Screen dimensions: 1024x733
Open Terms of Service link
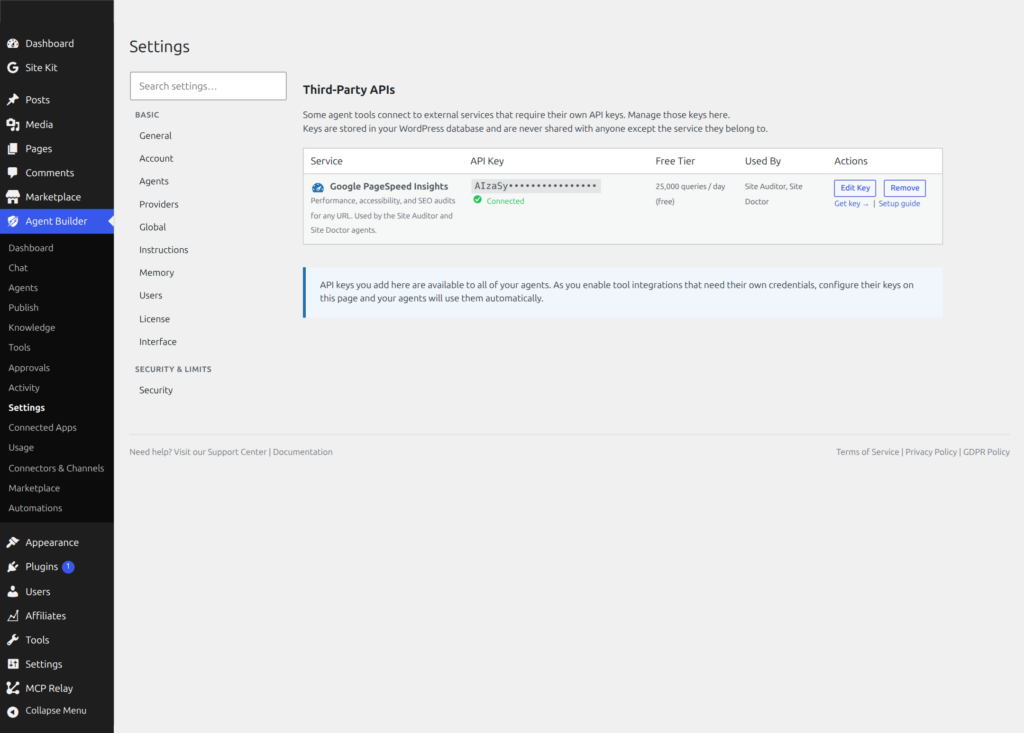(x=867, y=452)
